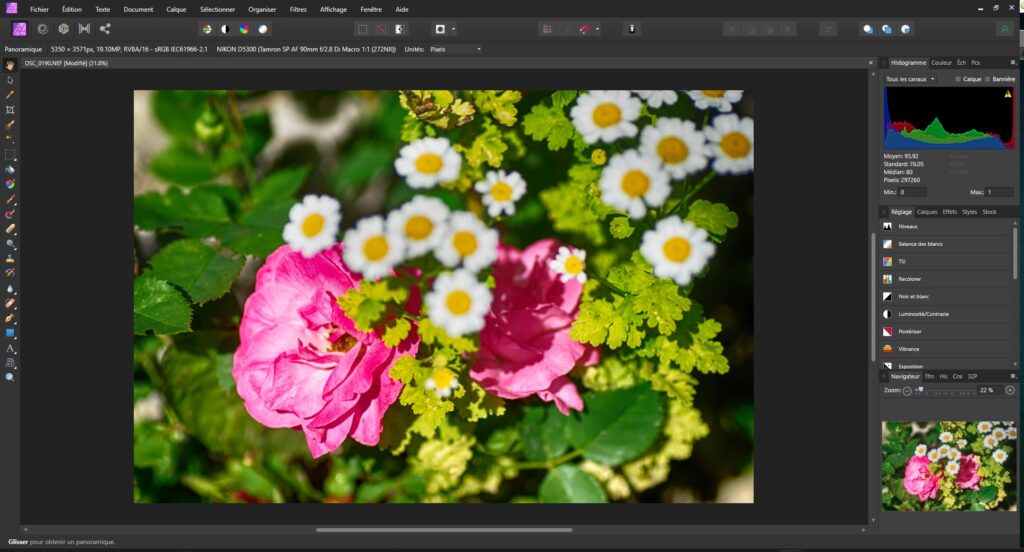This screenshot has height=552, width=1024.
Task: Enable the Bannière checkbox in Histogramme
Action: (x=986, y=79)
